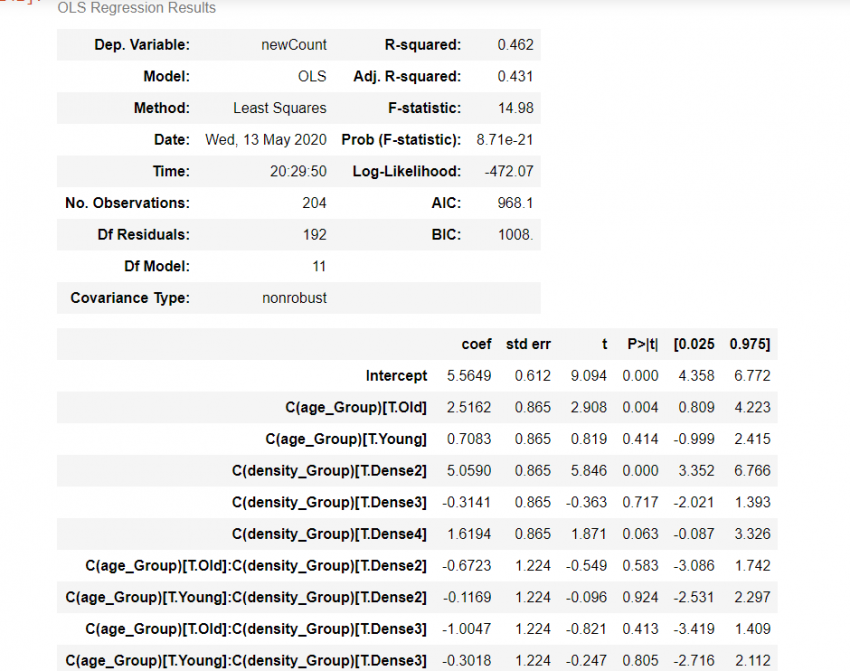Select the Dep. Variable value newCount
The image size is (850, 671).
(293, 45)
